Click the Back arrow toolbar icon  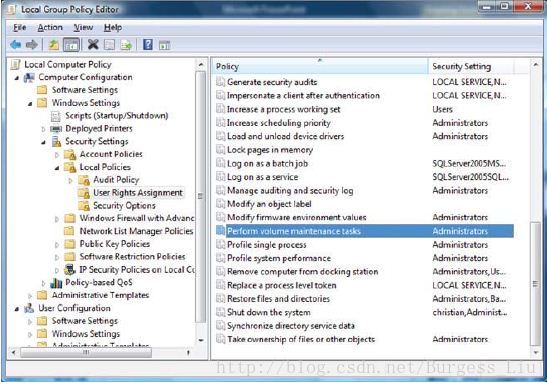(16, 45)
